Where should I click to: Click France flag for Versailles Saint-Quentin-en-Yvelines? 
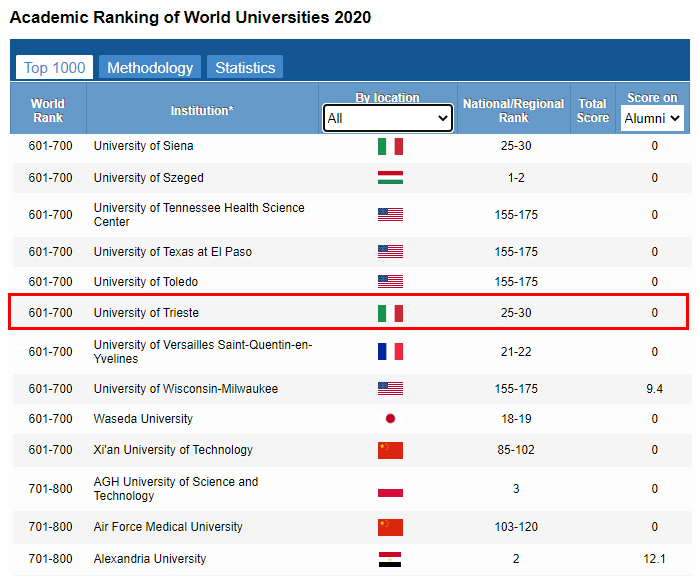[390, 351]
